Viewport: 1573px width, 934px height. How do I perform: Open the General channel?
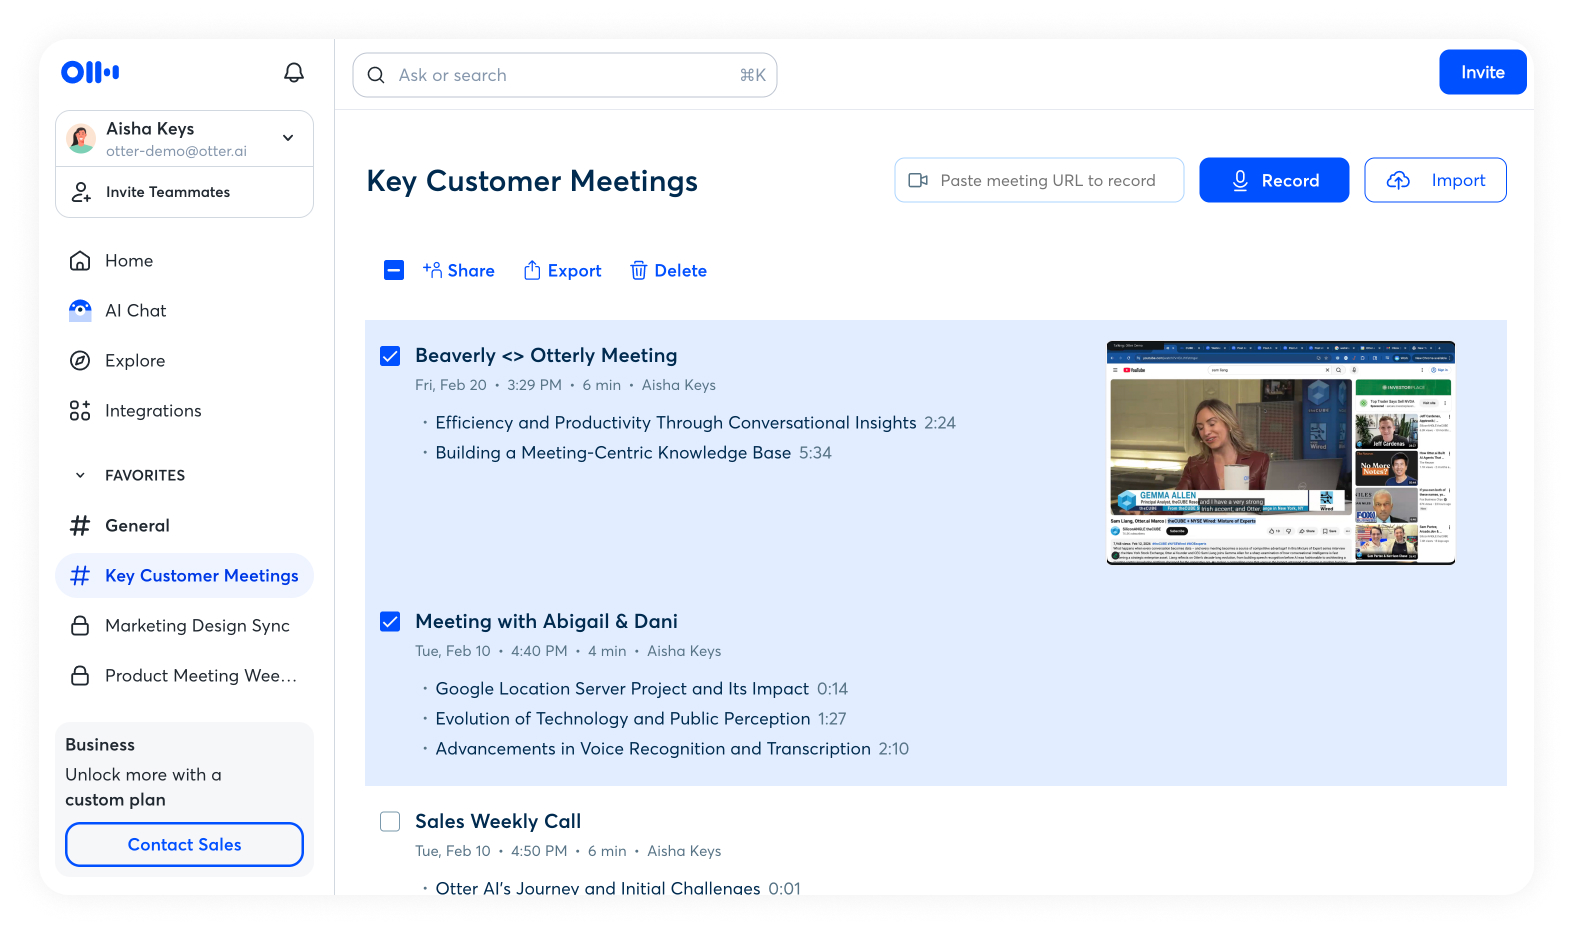(x=137, y=526)
